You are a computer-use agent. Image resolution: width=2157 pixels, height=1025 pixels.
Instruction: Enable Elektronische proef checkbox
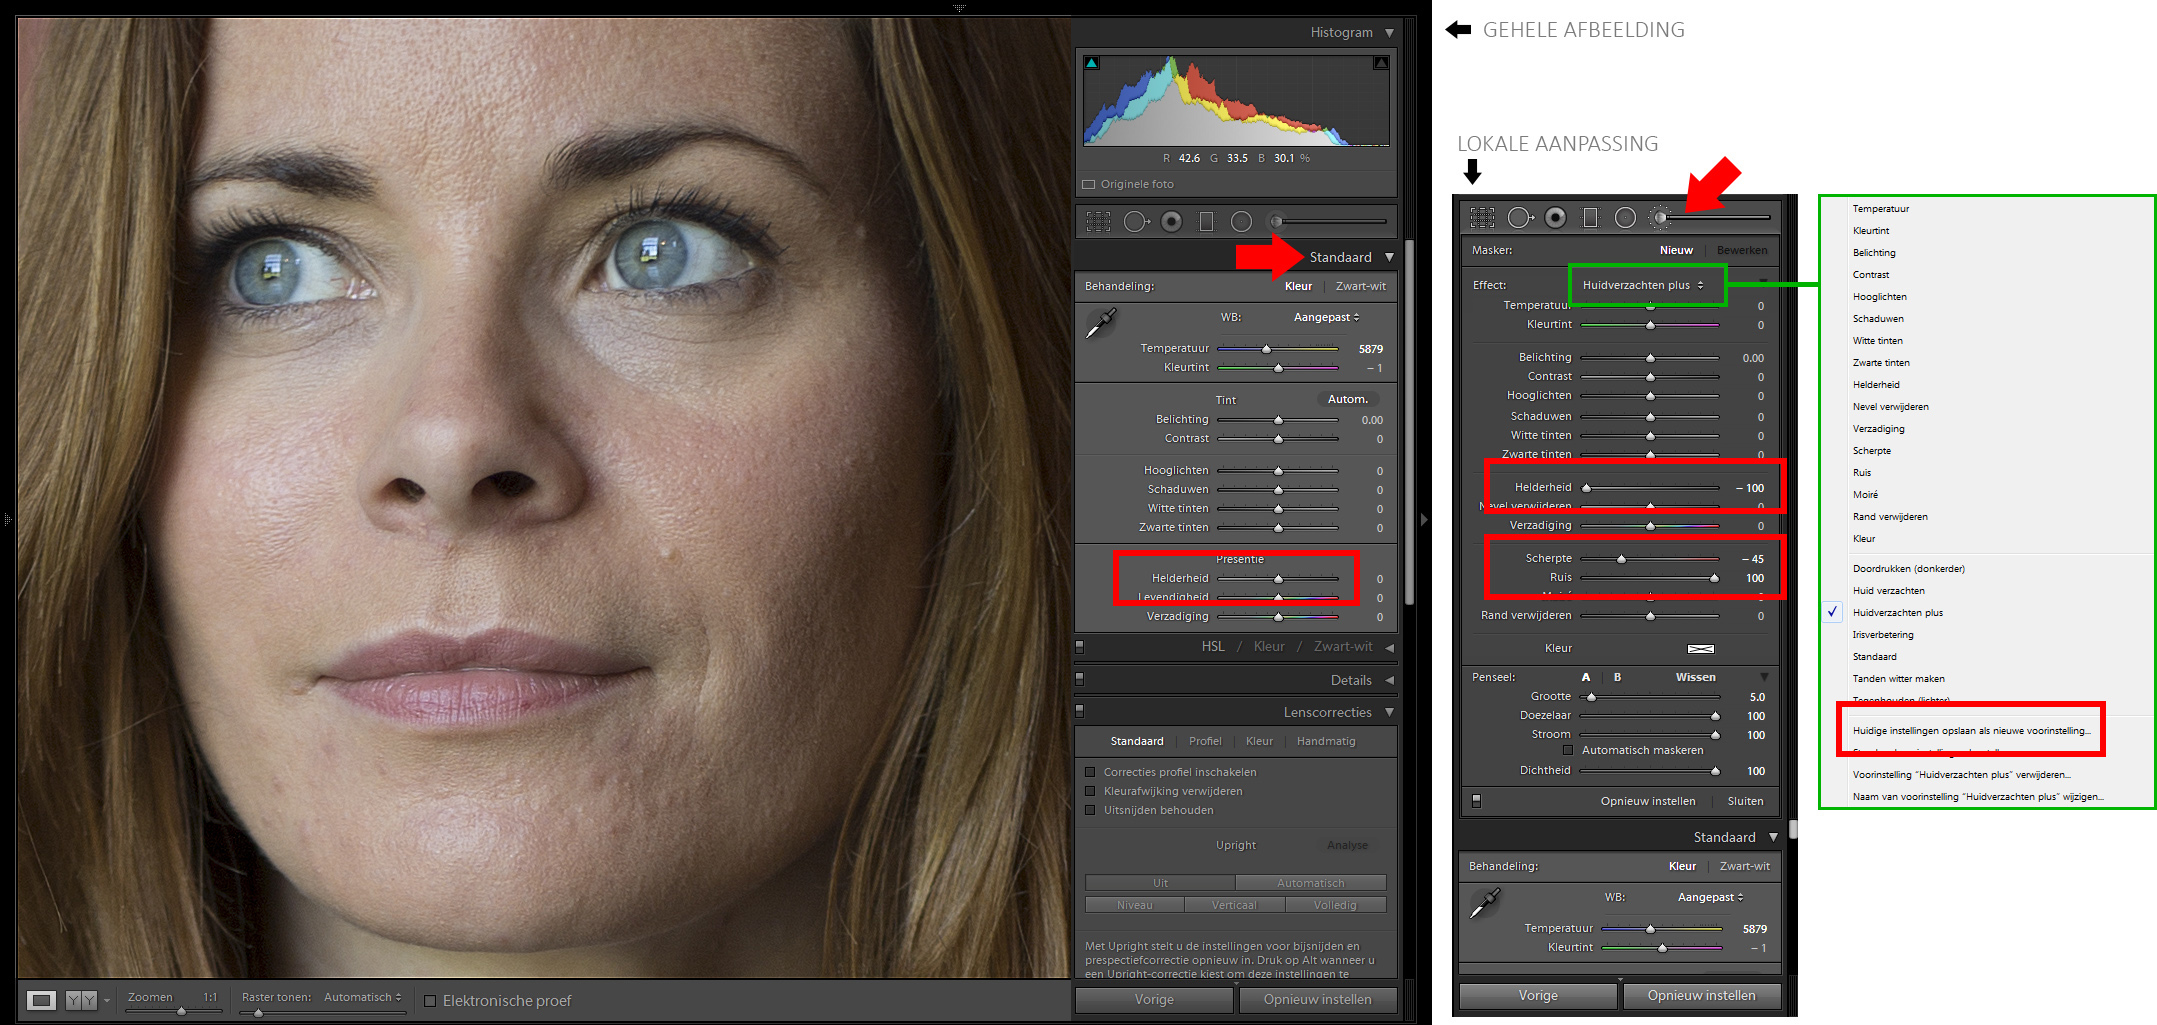430,1001
